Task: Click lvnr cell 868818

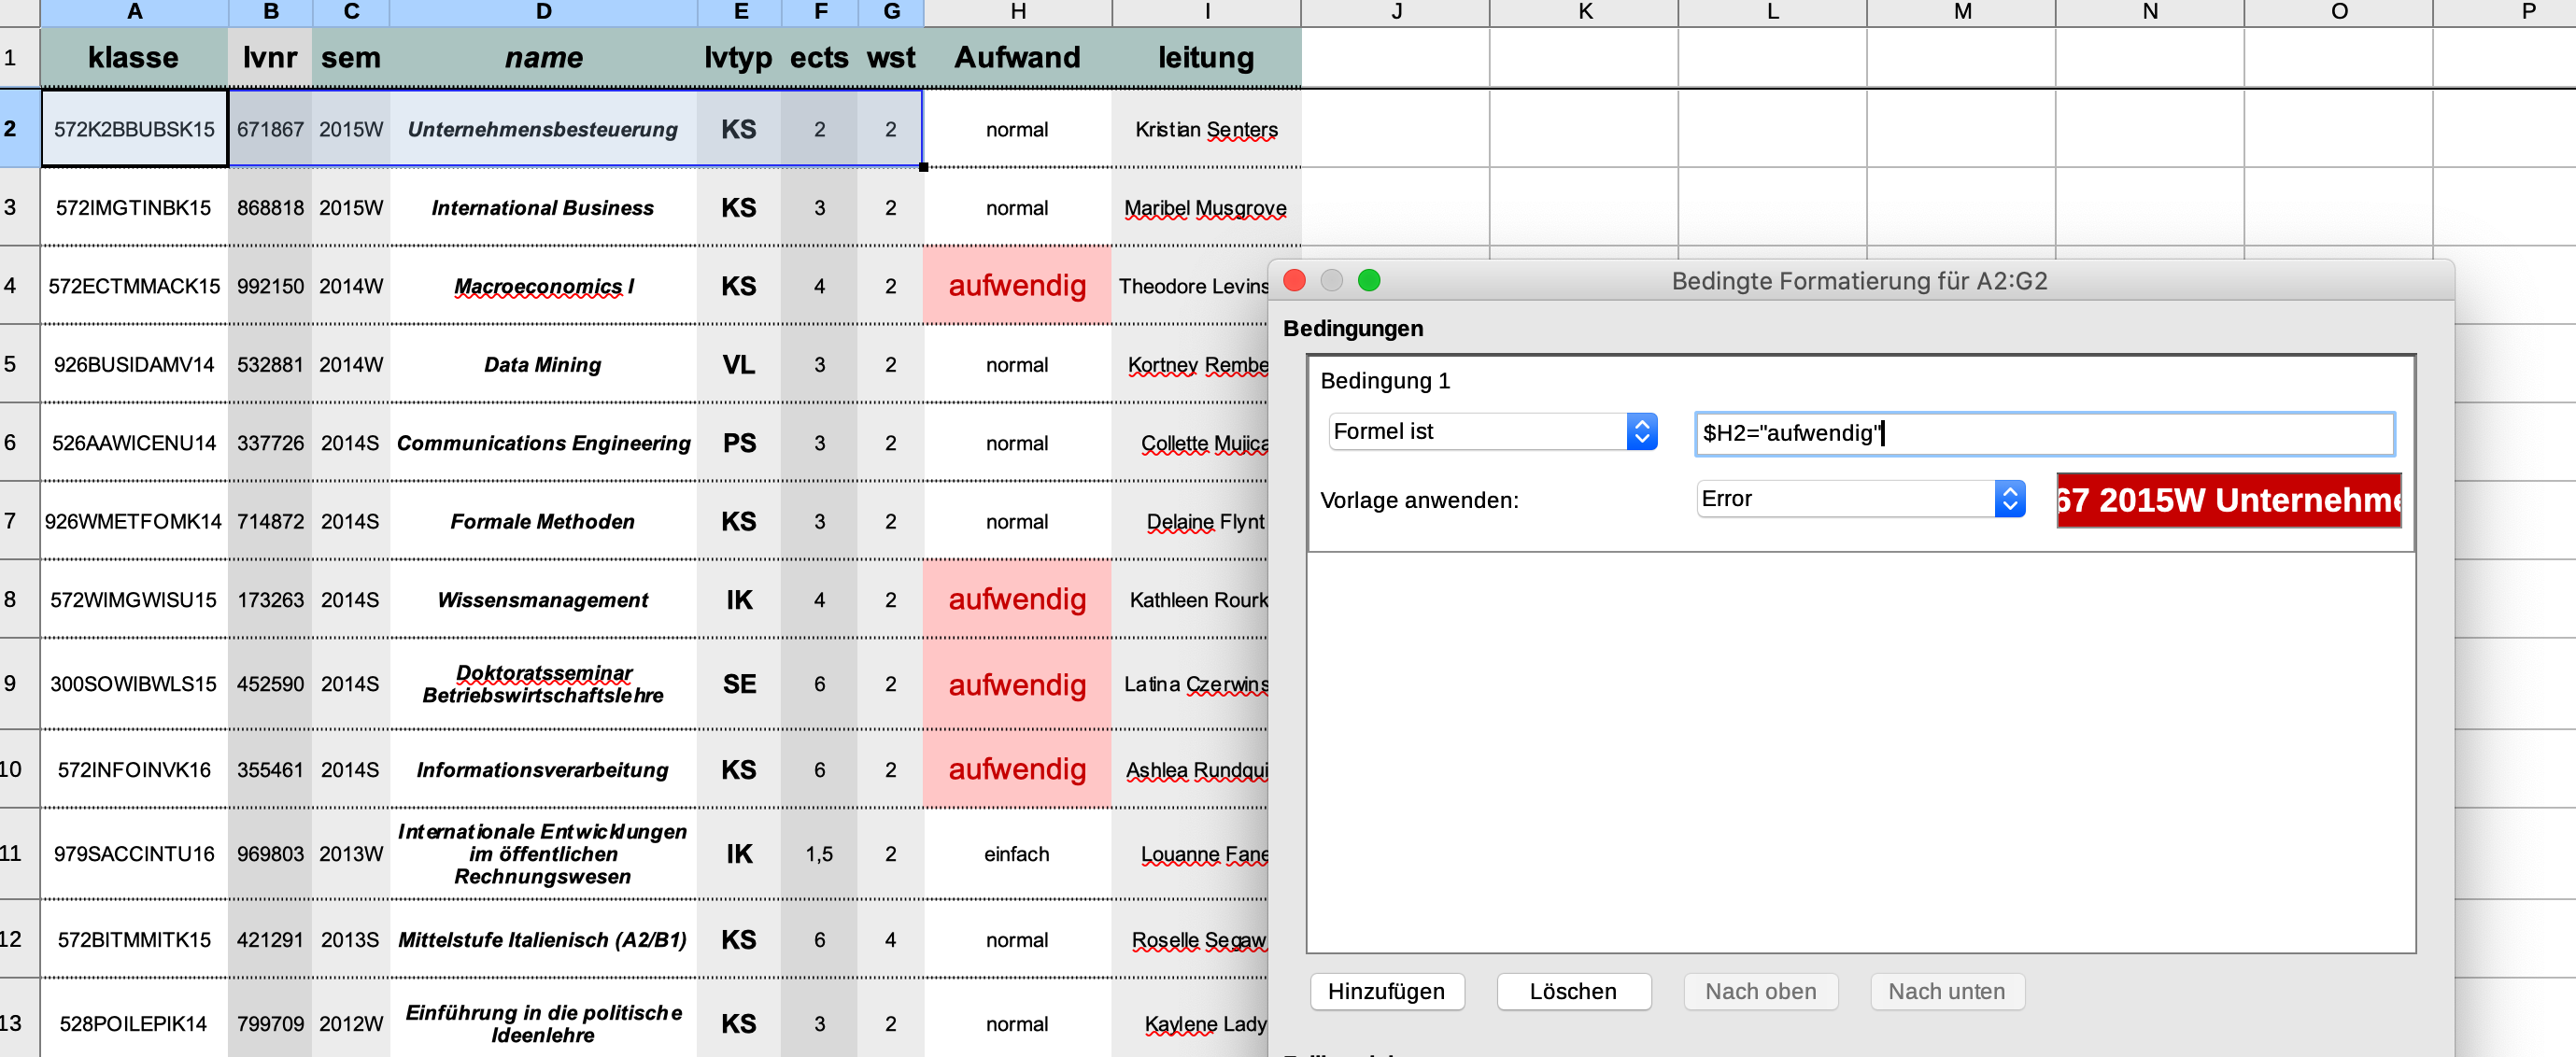Action: pos(270,207)
